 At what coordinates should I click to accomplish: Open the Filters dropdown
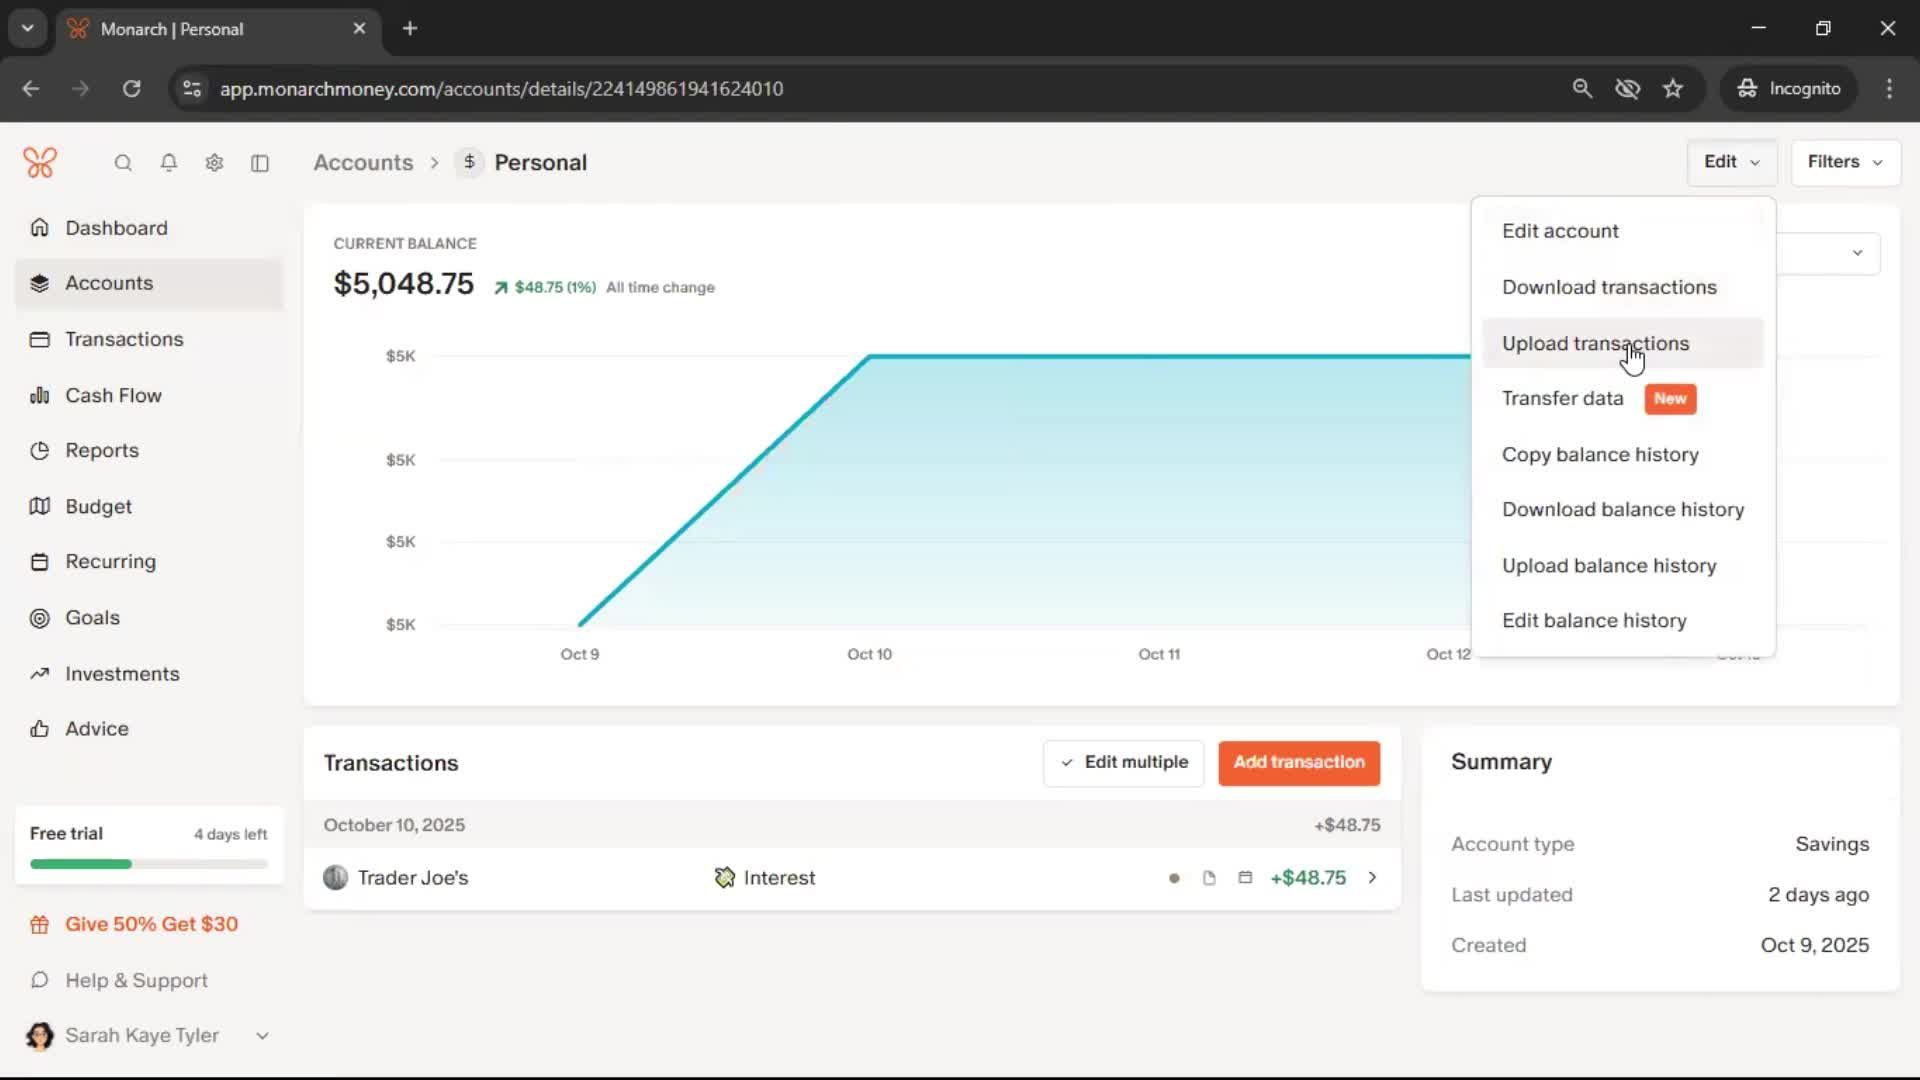[1845, 162]
